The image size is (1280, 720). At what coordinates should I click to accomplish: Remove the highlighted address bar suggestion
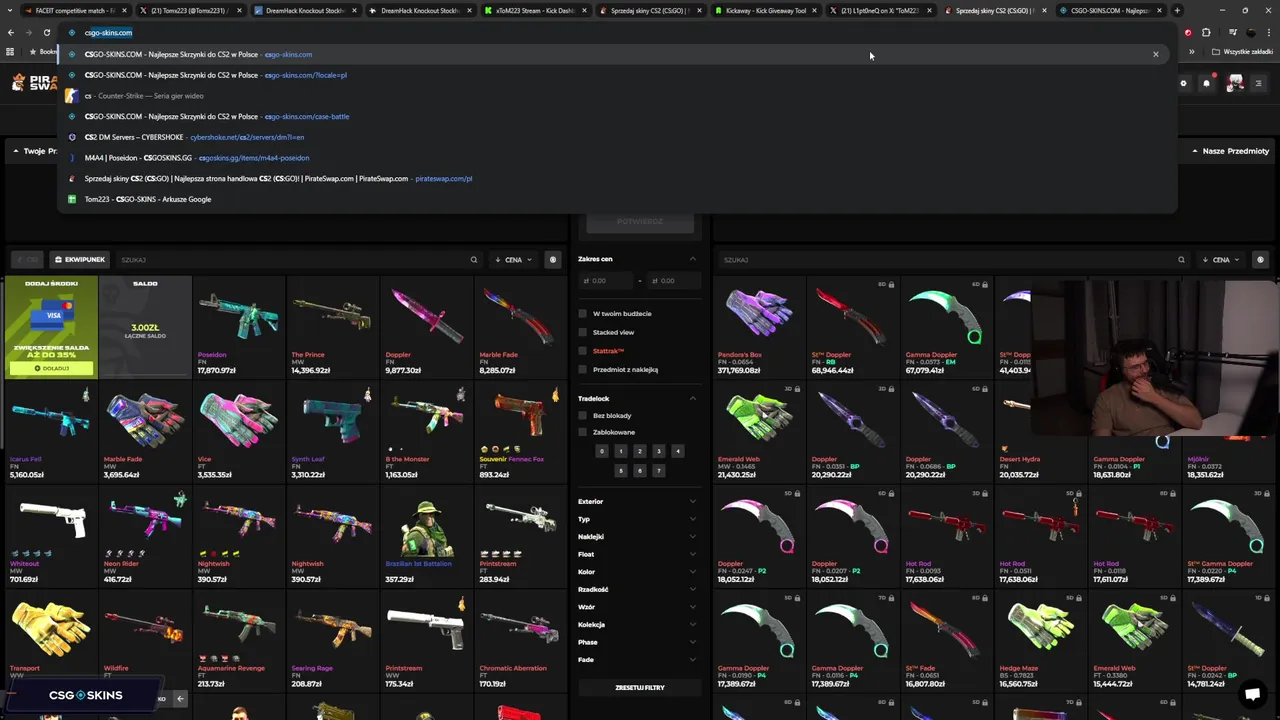[x=1156, y=54]
